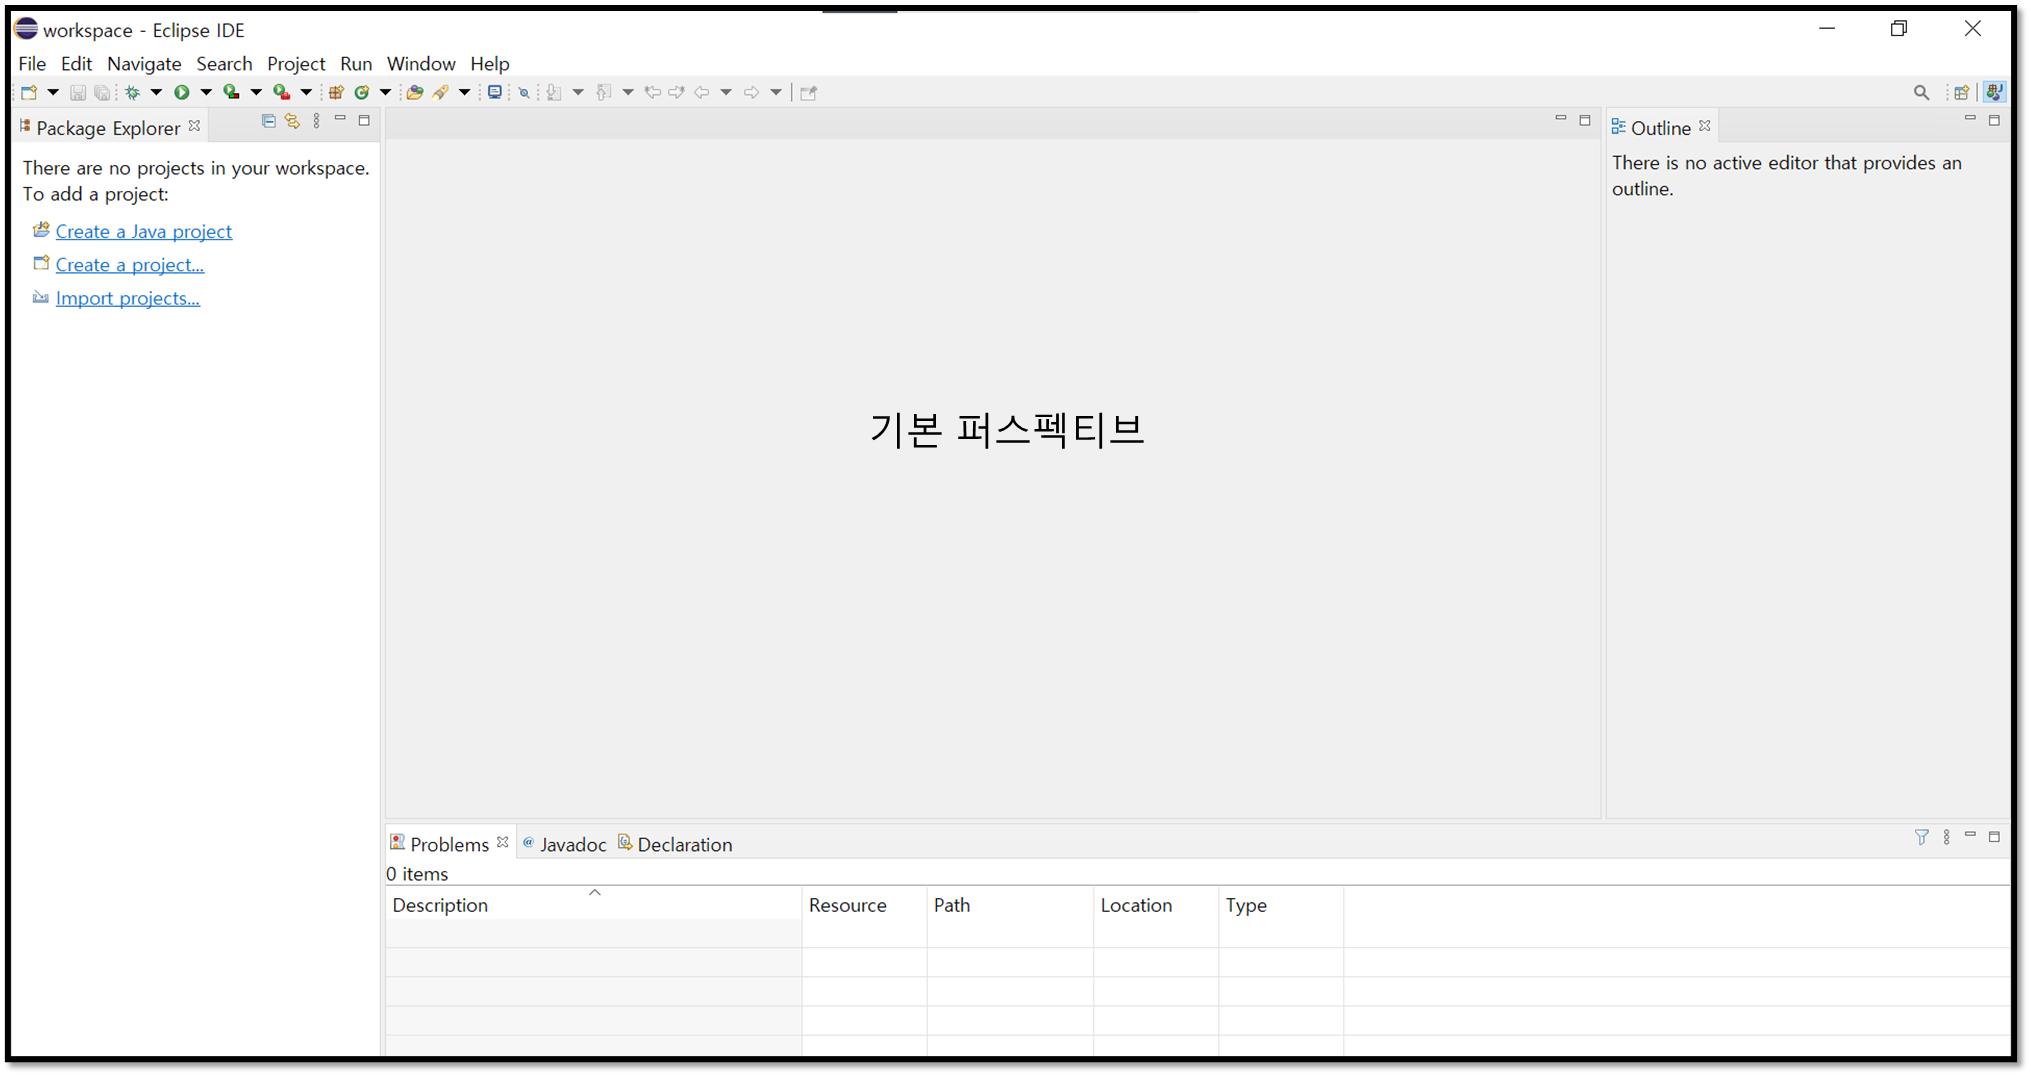Open the Help menu

point(490,63)
